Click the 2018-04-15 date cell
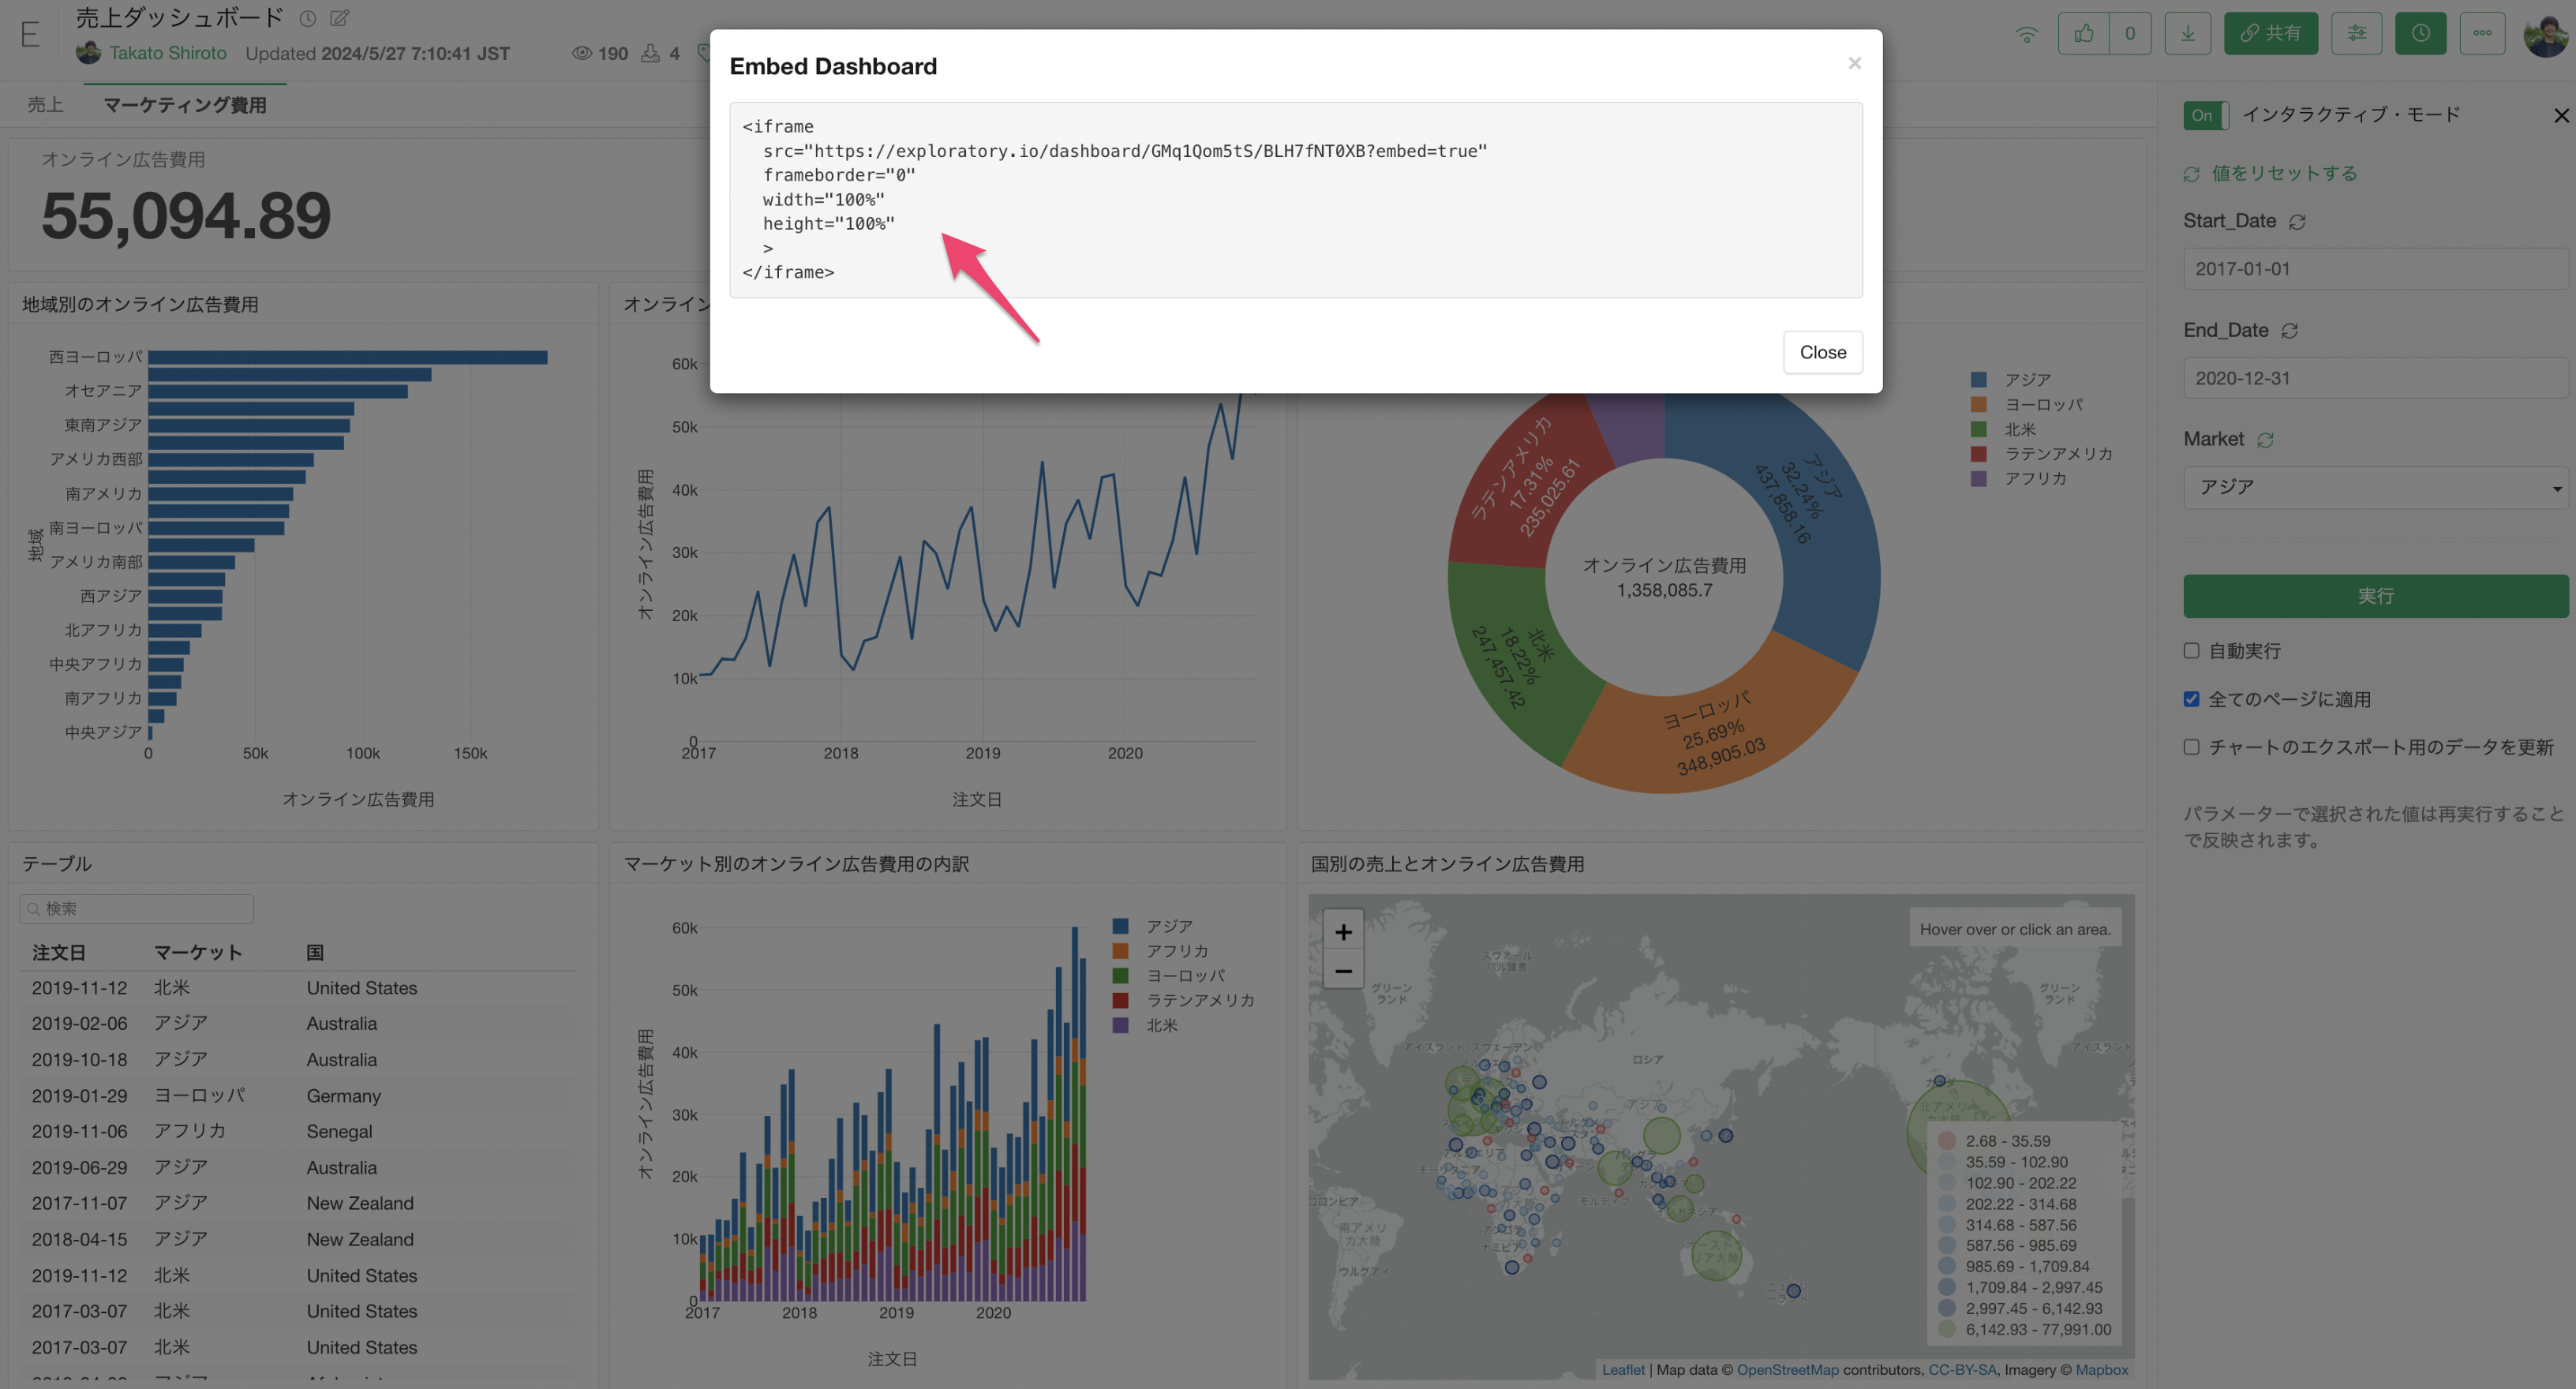 [x=79, y=1239]
